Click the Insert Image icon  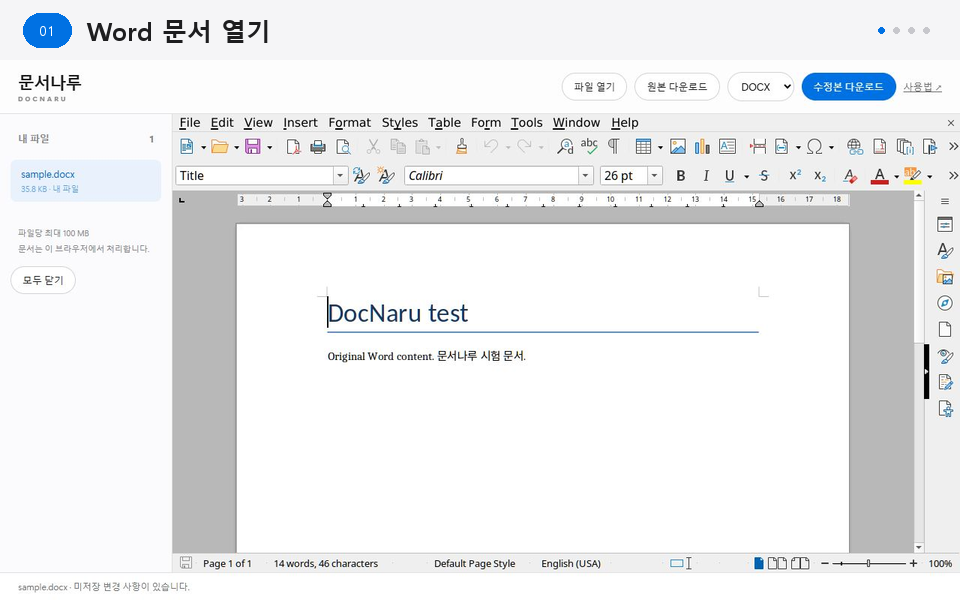pyautogui.click(x=678, y=146)
